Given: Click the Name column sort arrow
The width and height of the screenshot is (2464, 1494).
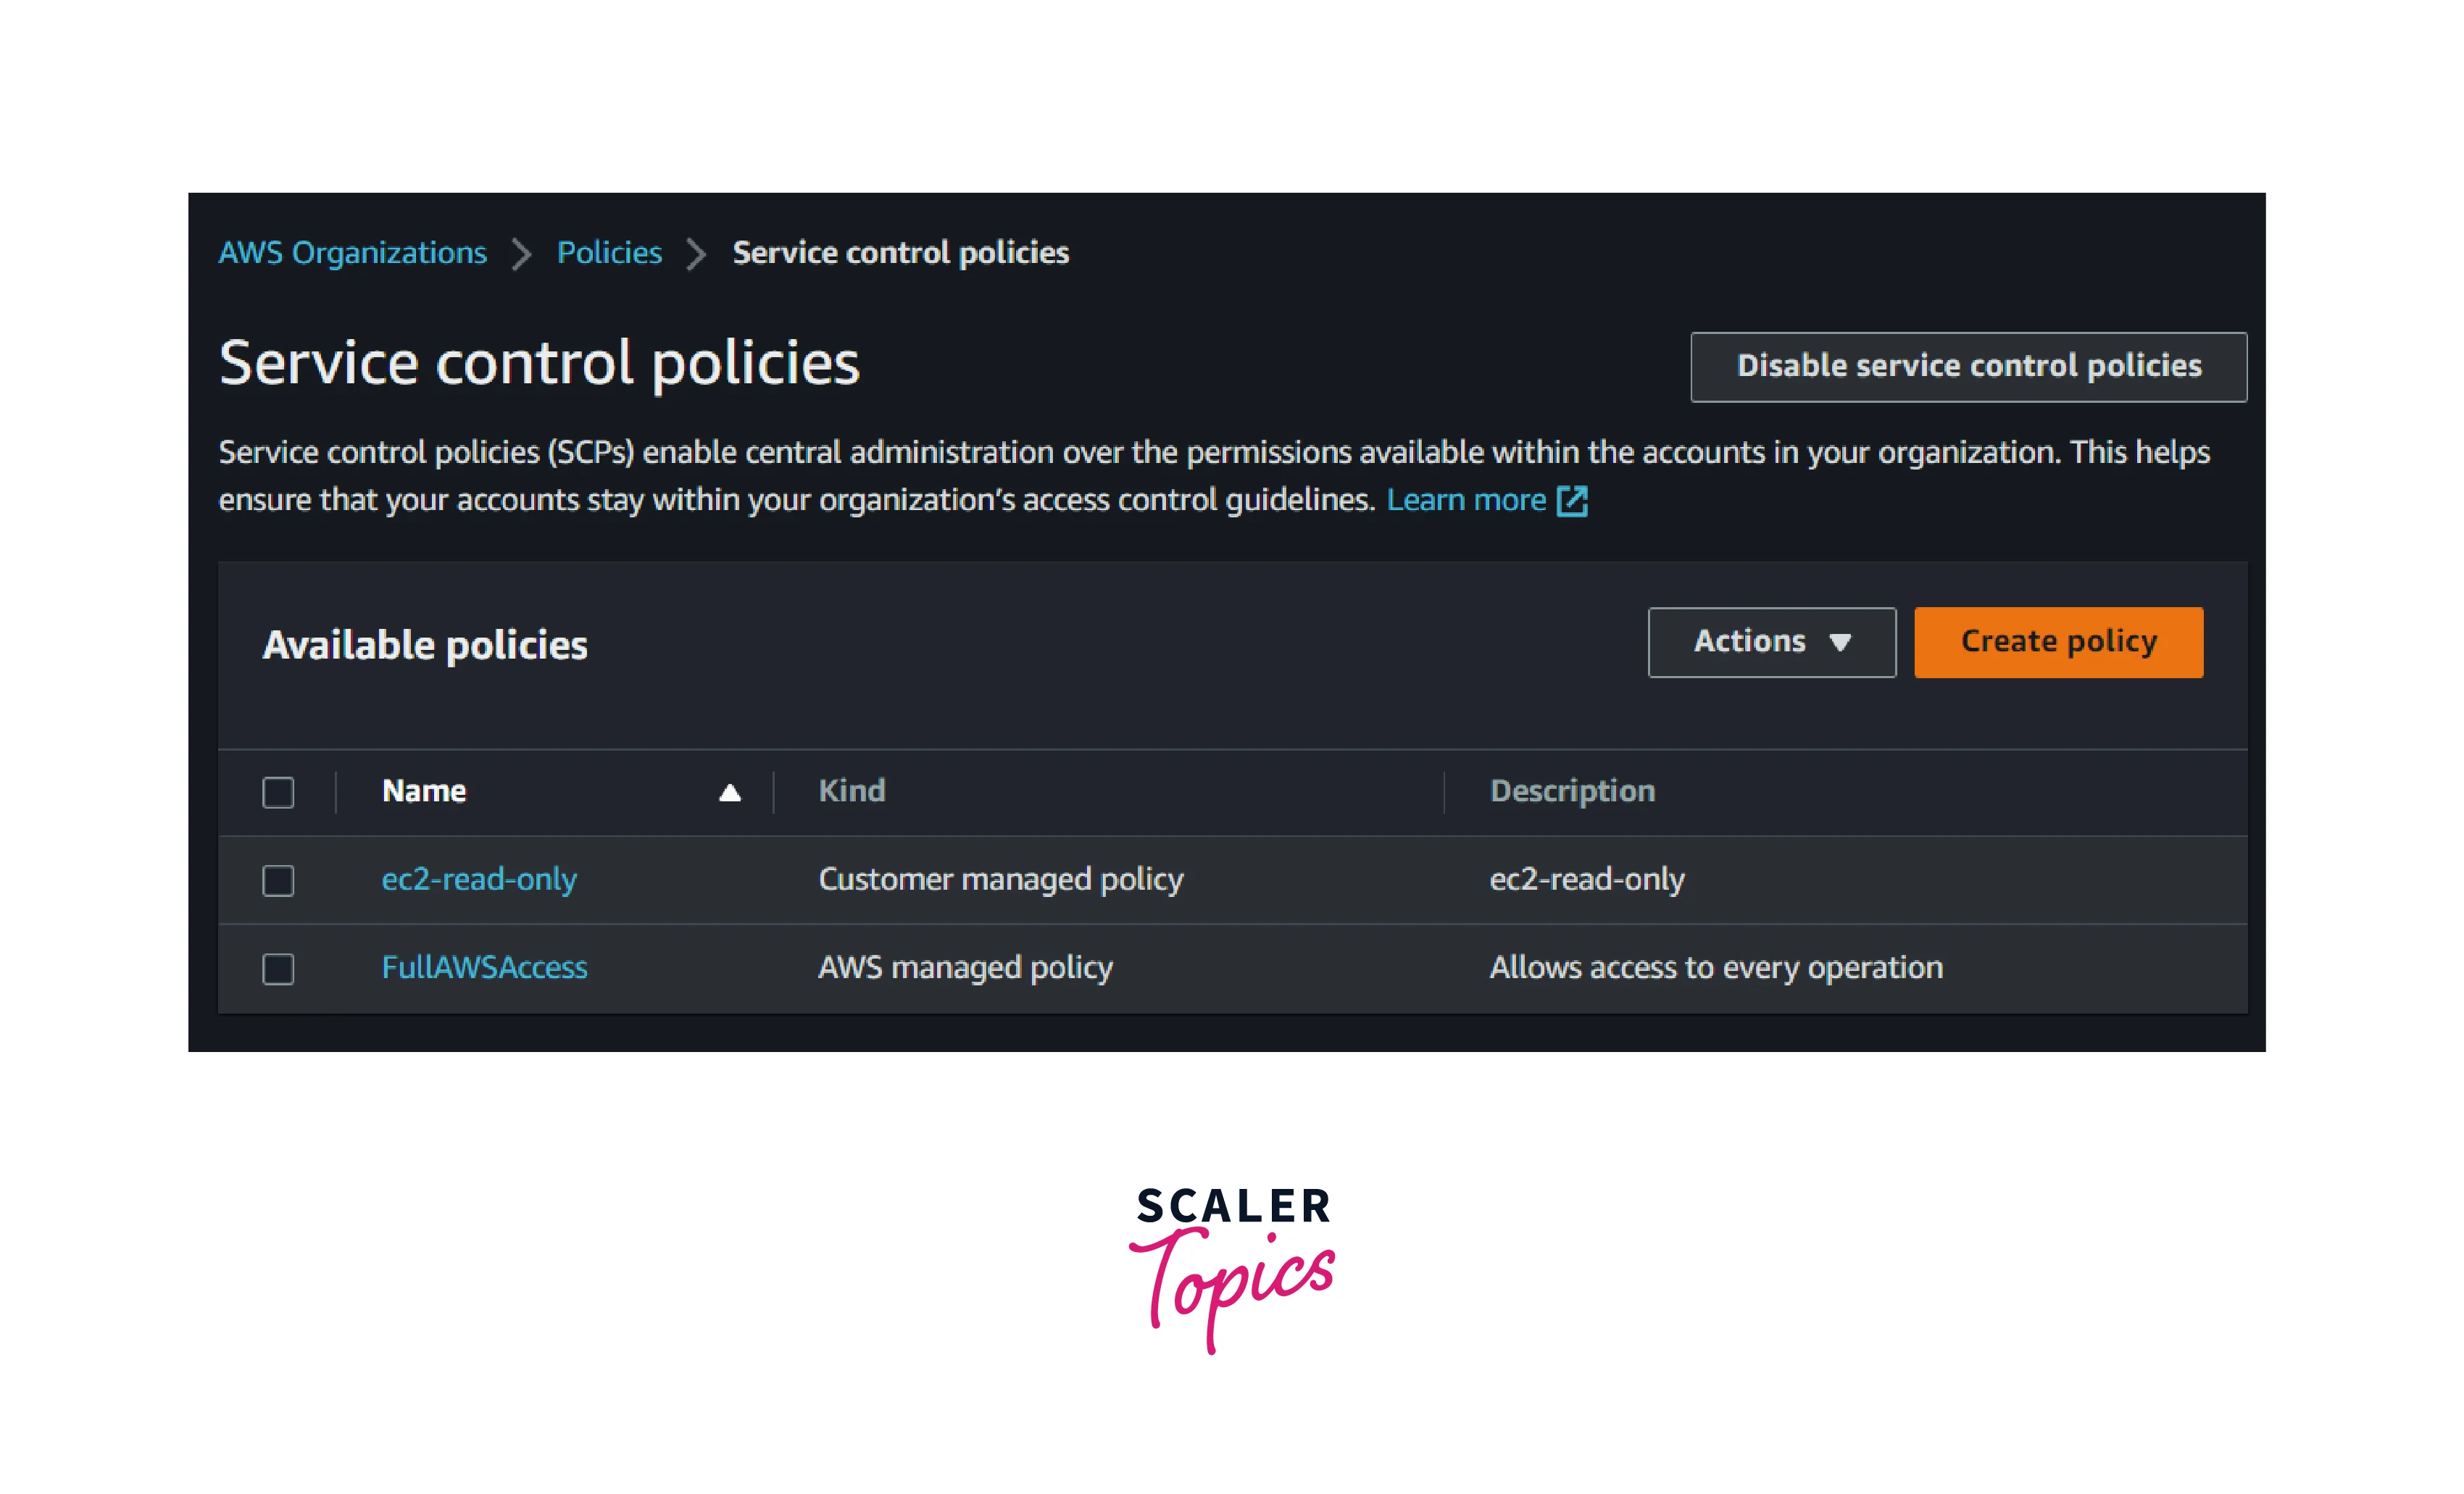Looking at the screenshot, I should tap(730, 793).
